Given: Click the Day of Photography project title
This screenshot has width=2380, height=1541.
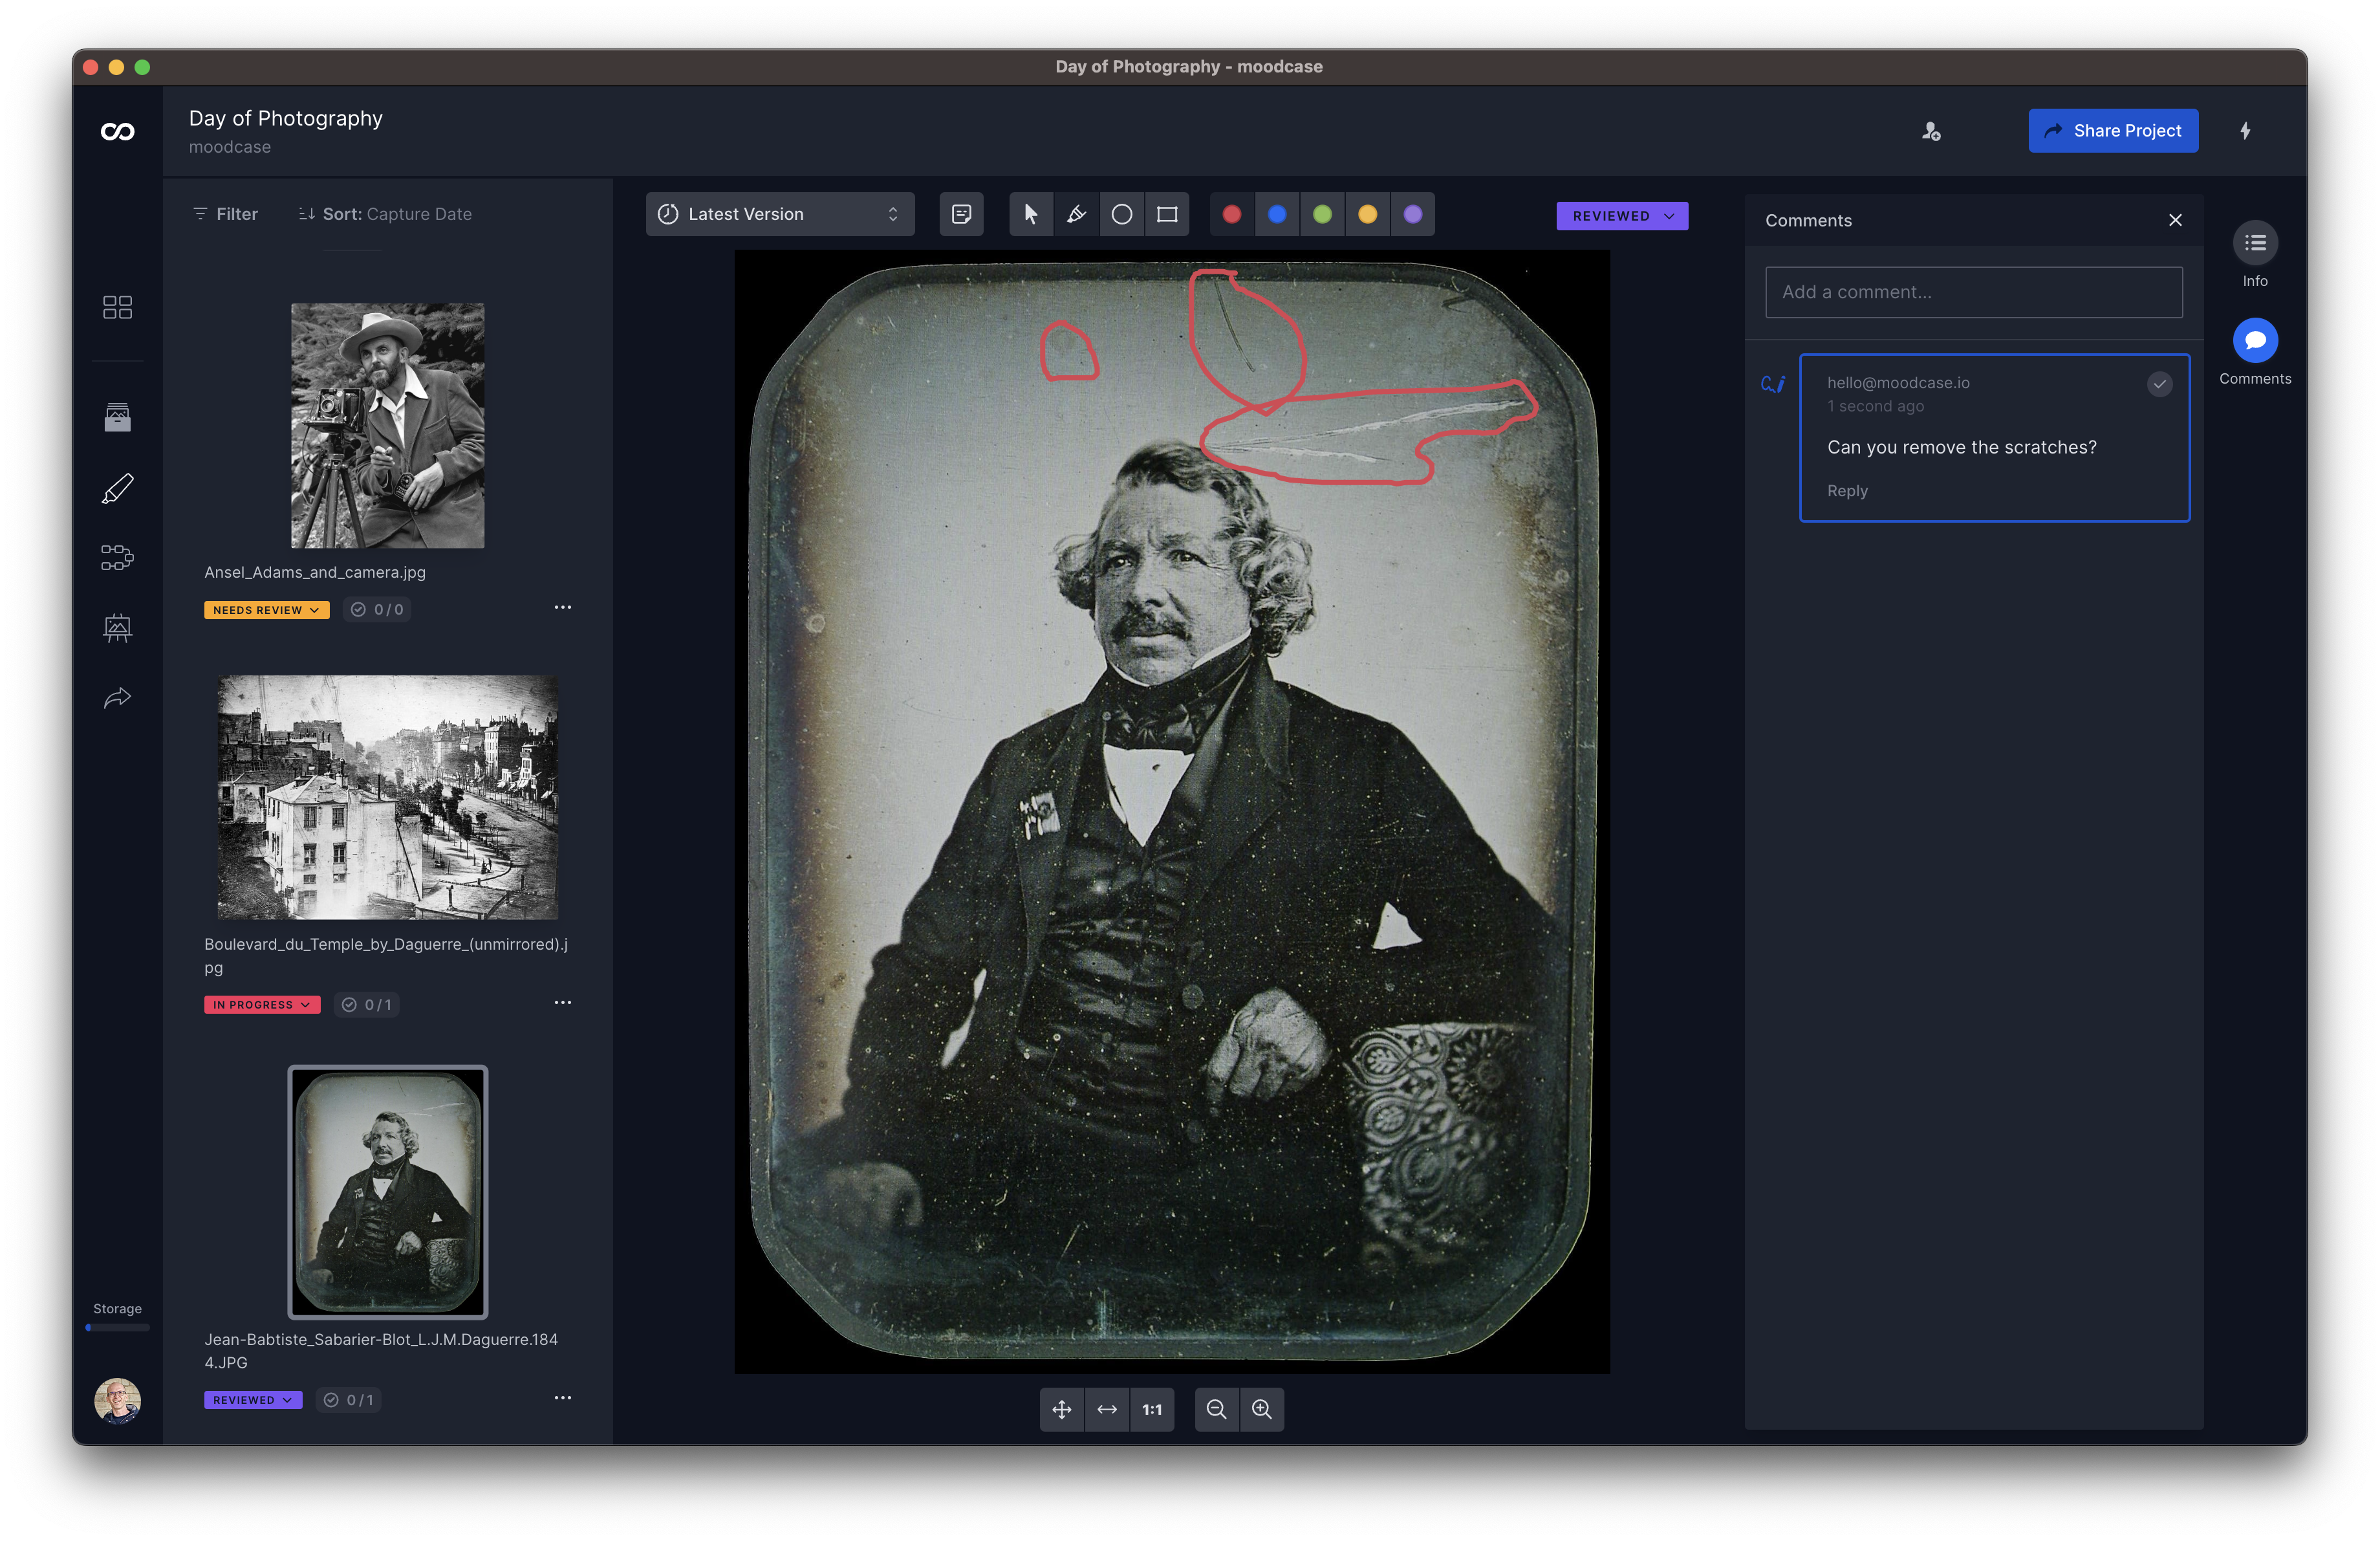Looking at the screenshot, I should [x=286, y=118].
